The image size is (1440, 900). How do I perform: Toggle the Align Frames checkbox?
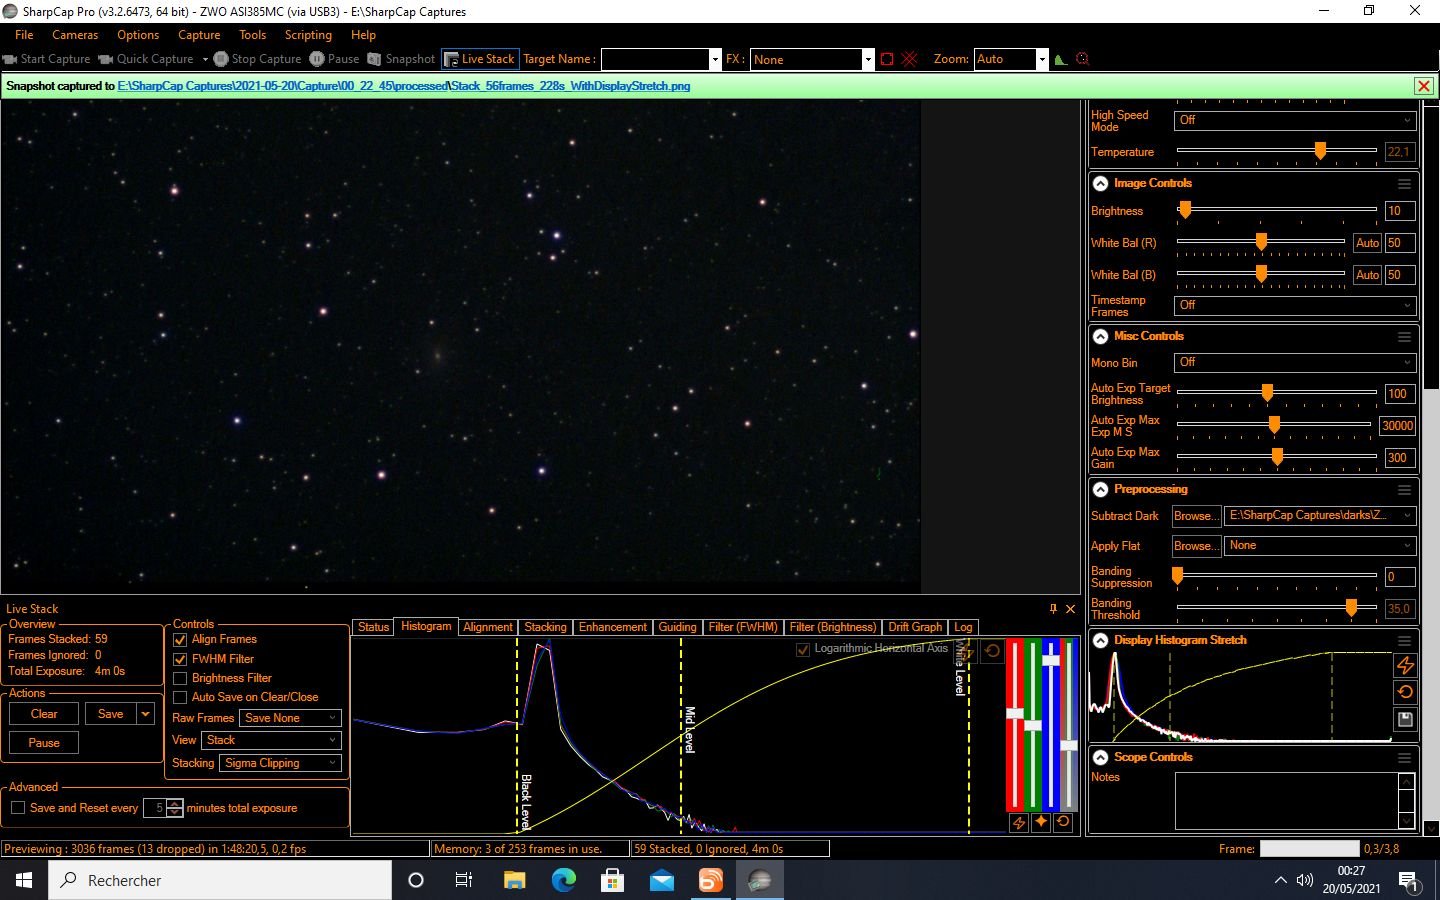coord(180,639)
